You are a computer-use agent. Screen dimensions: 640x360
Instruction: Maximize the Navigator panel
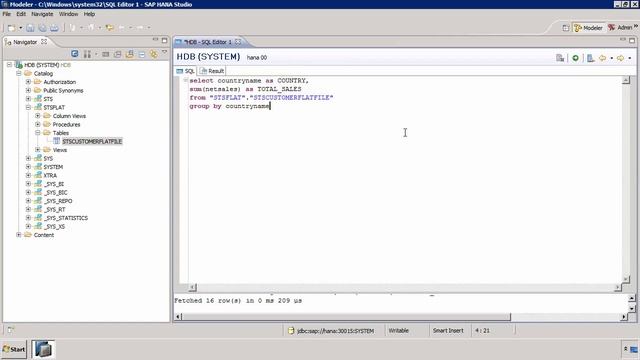[164, 40]
